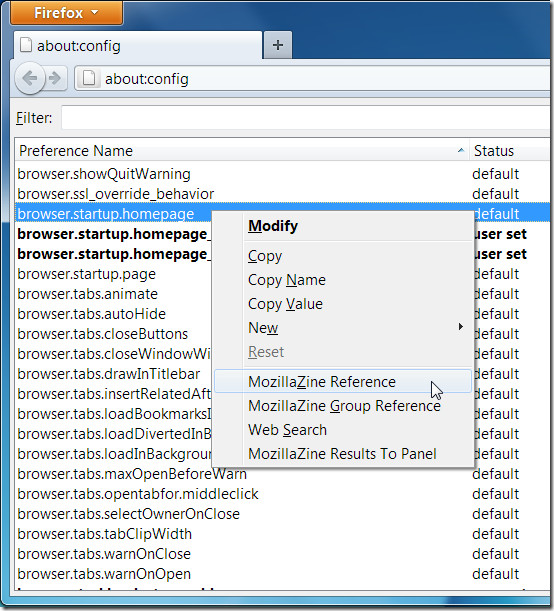Expand the New submenu arrow
Image resolution: width=554 pixels, height=611 pixels.
(x=461, y=327)
